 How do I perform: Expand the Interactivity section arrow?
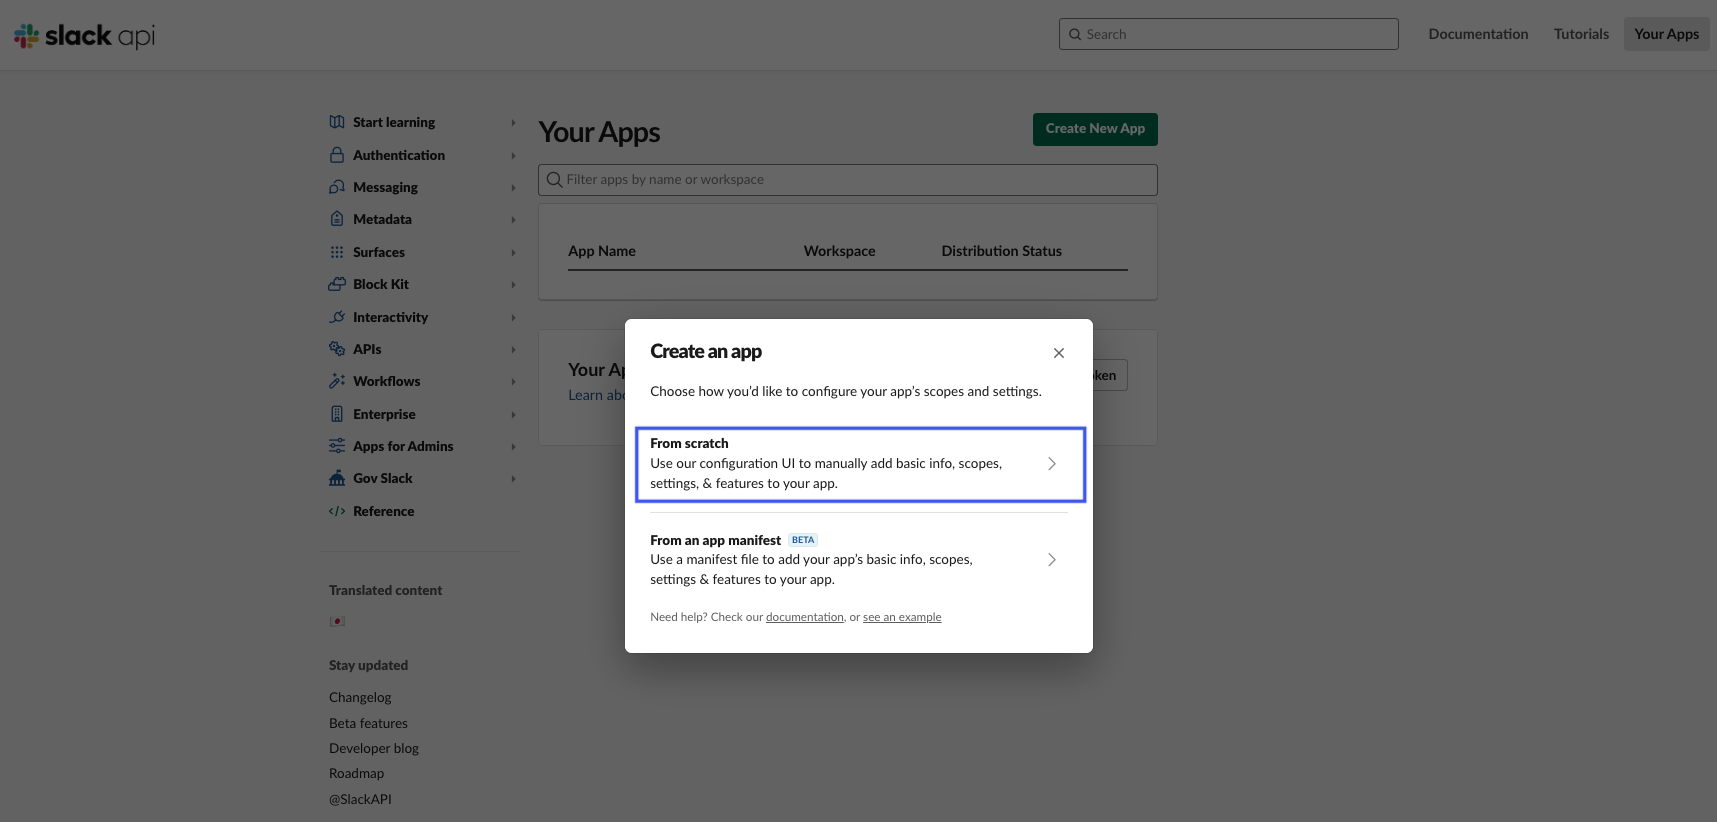coord(513,317)
